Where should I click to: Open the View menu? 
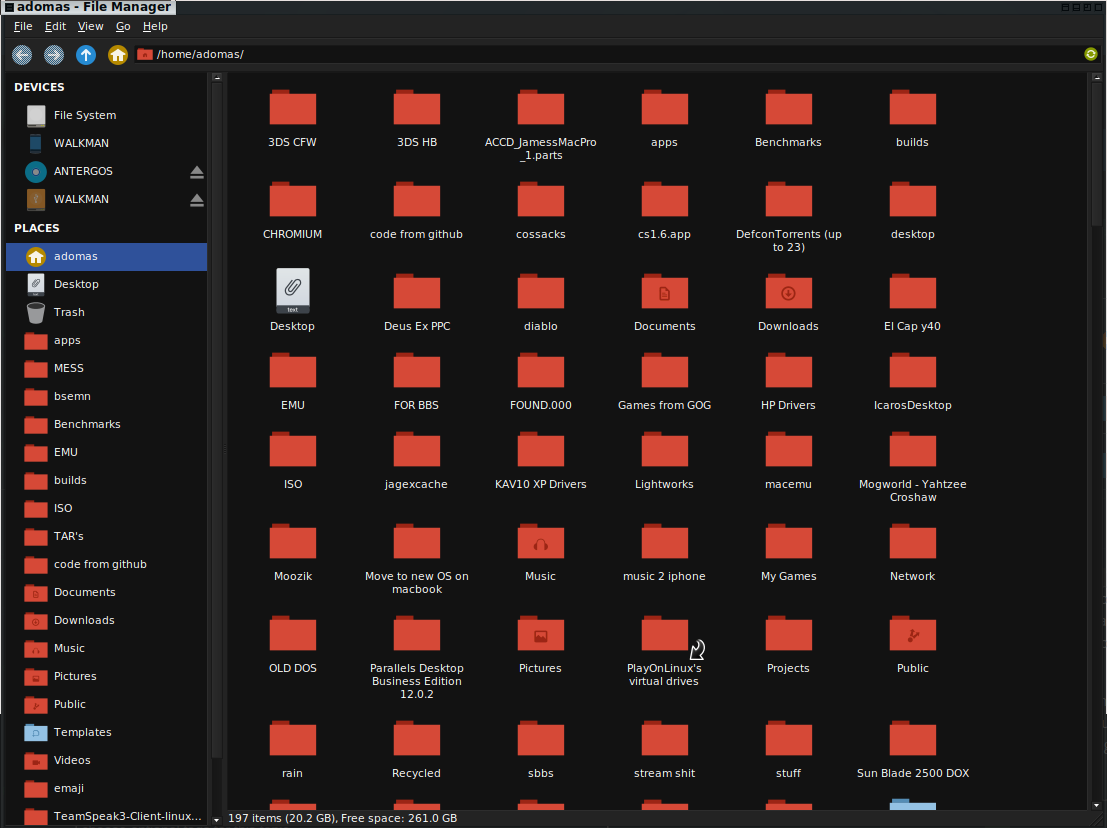coord(90,26)
